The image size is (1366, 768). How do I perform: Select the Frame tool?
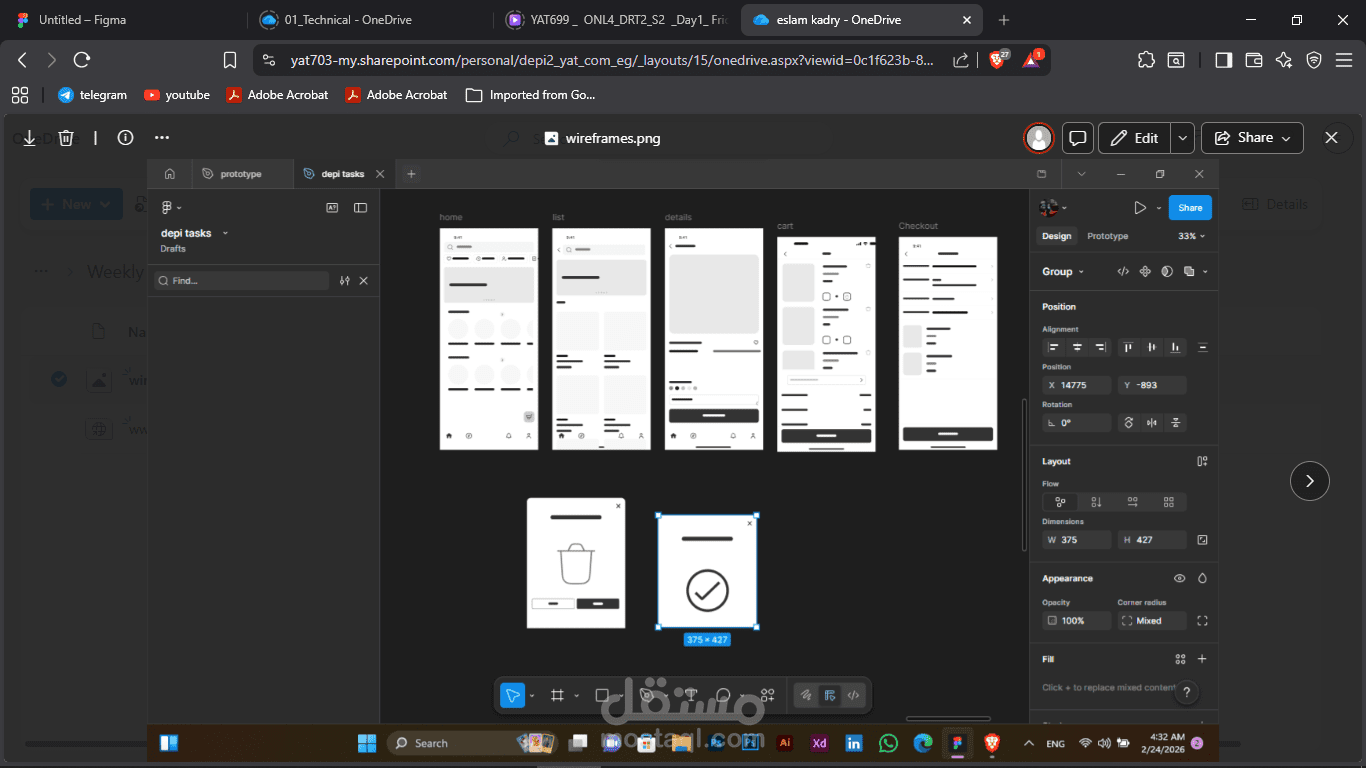[557, 695]
